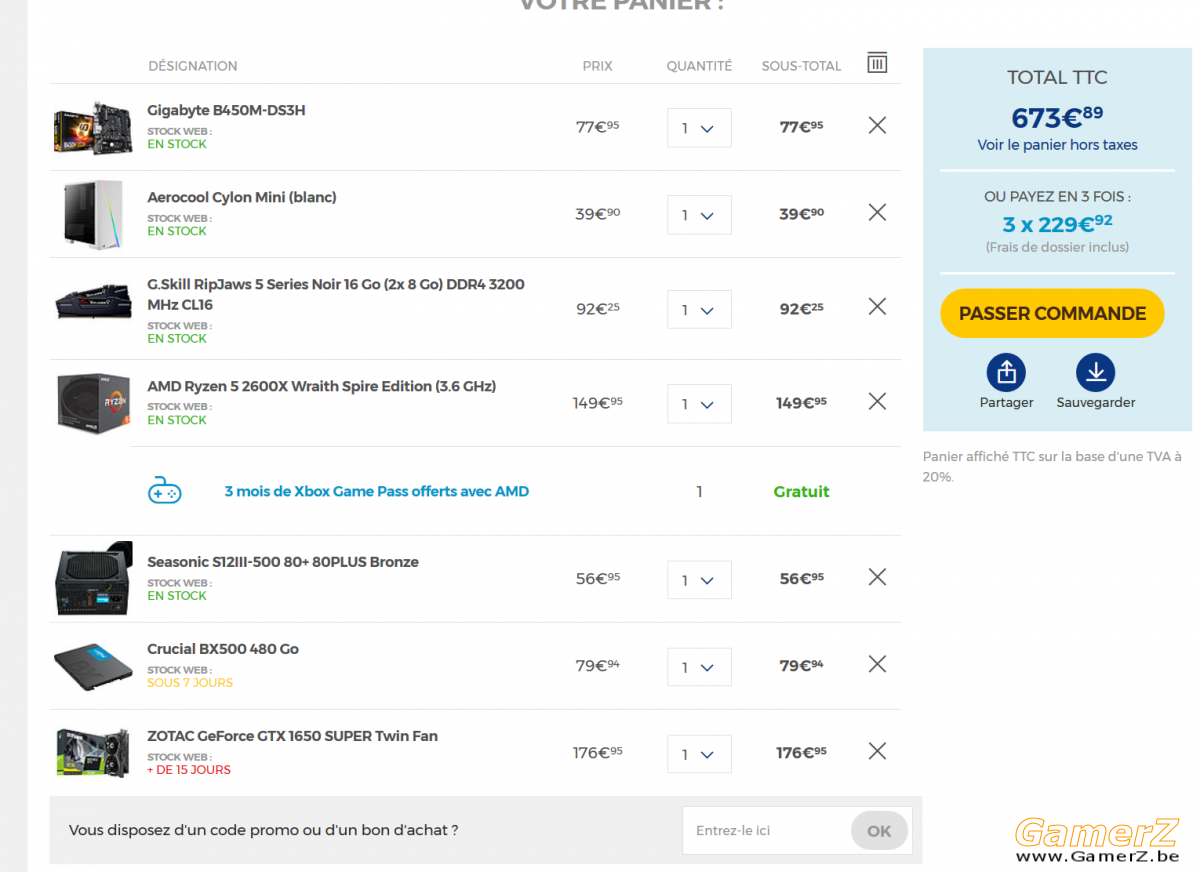Open '3 mois de Xbox Game Pass' offer link
The height and width of the screenshot is (872, 1200).
tap(377, 491)
